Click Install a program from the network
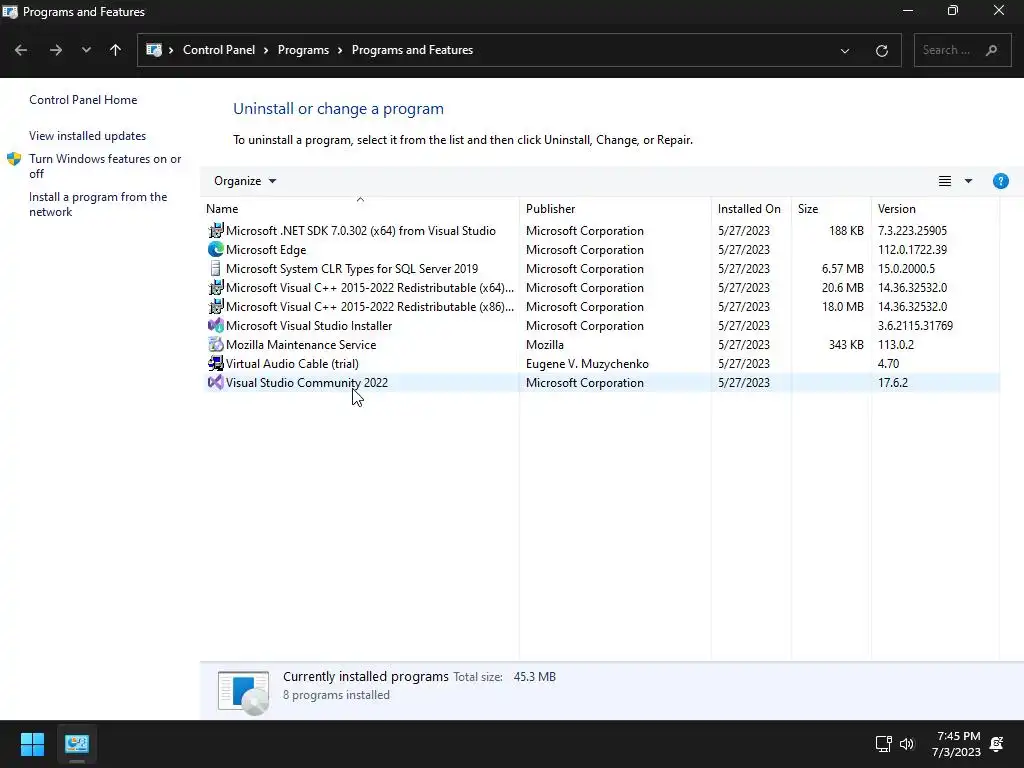The height and width of the screenshot is (768, 1024). point(98,204)
